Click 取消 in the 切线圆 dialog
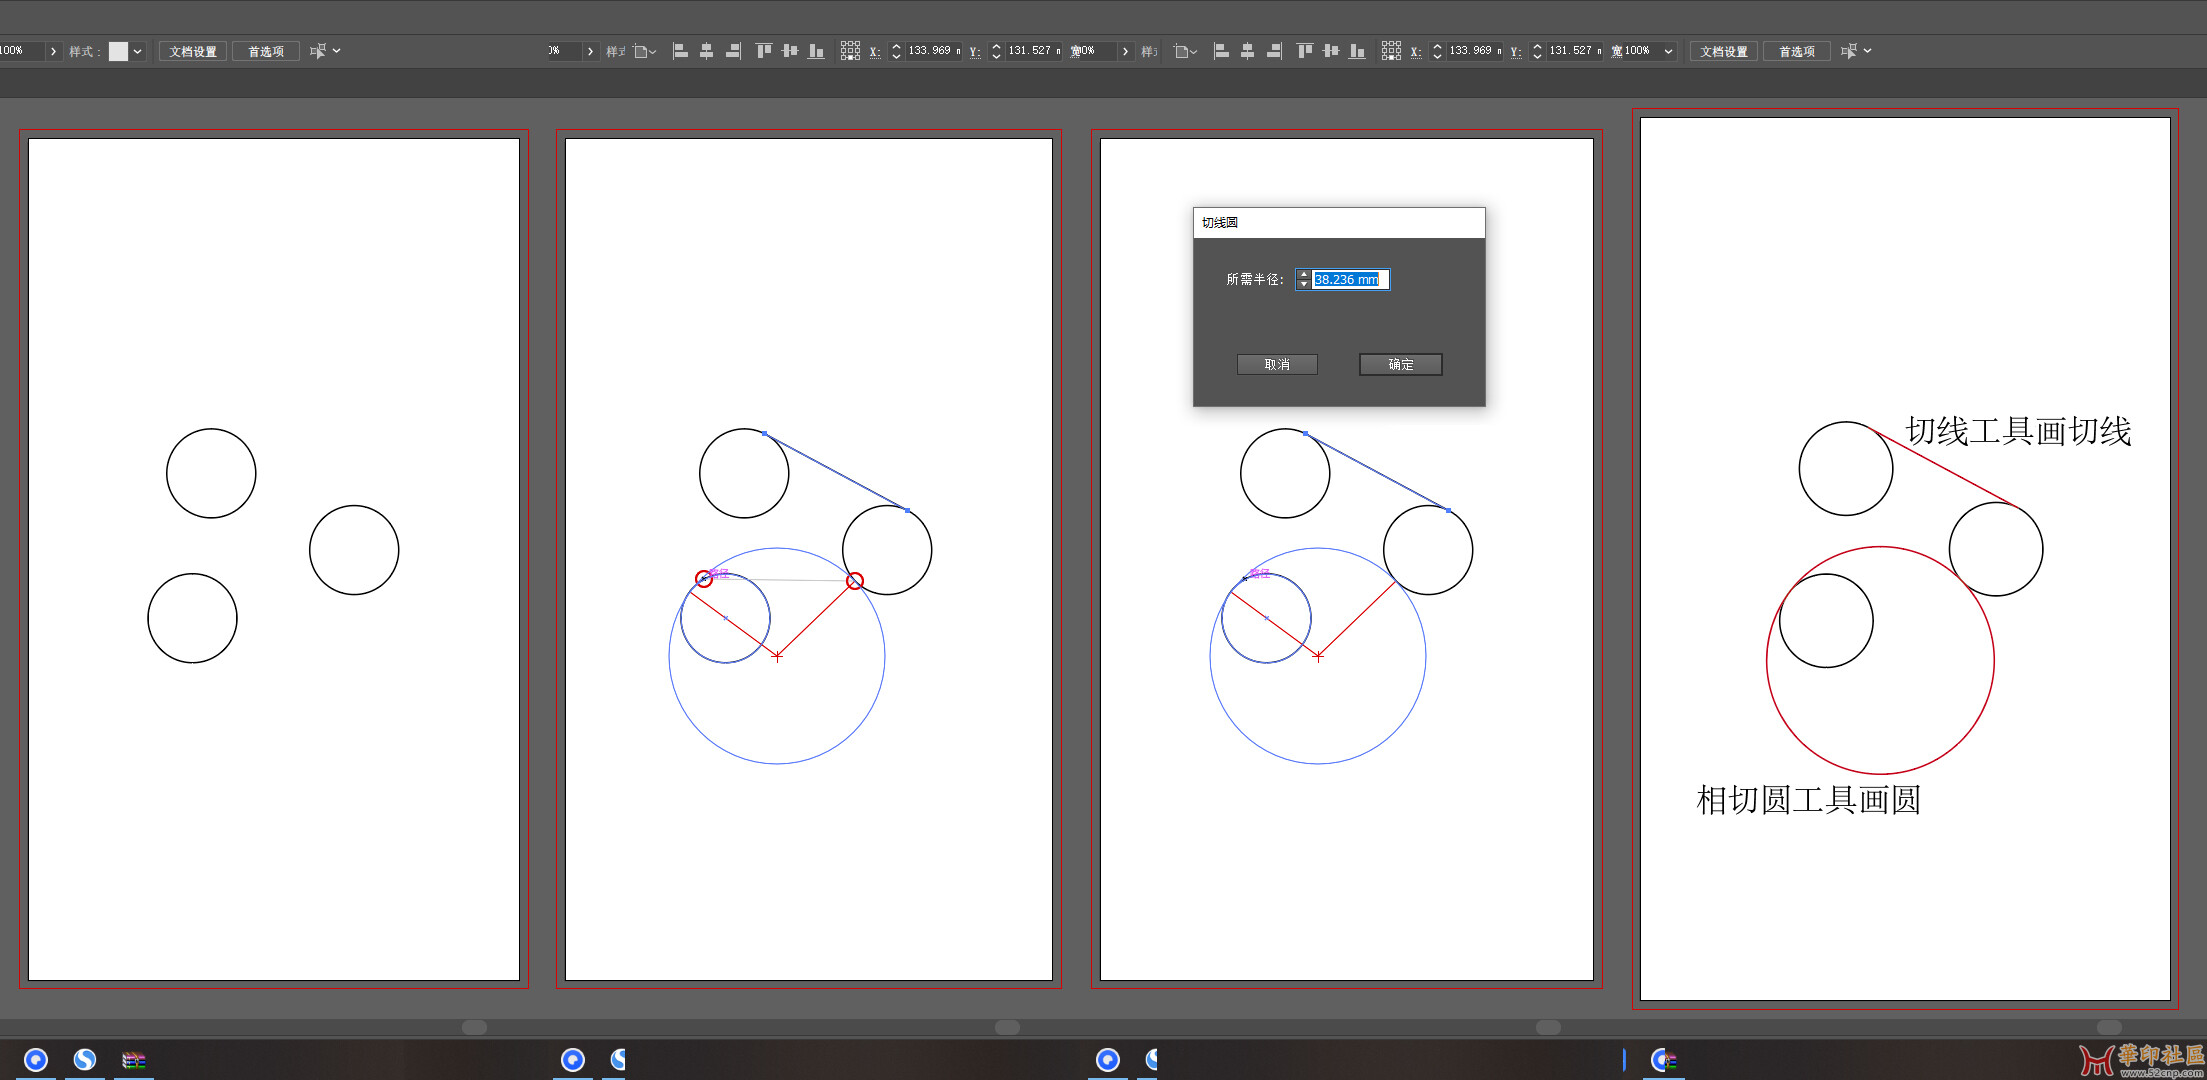Viewport: 2207px width, 1080px height. (x=1277, y=364)
